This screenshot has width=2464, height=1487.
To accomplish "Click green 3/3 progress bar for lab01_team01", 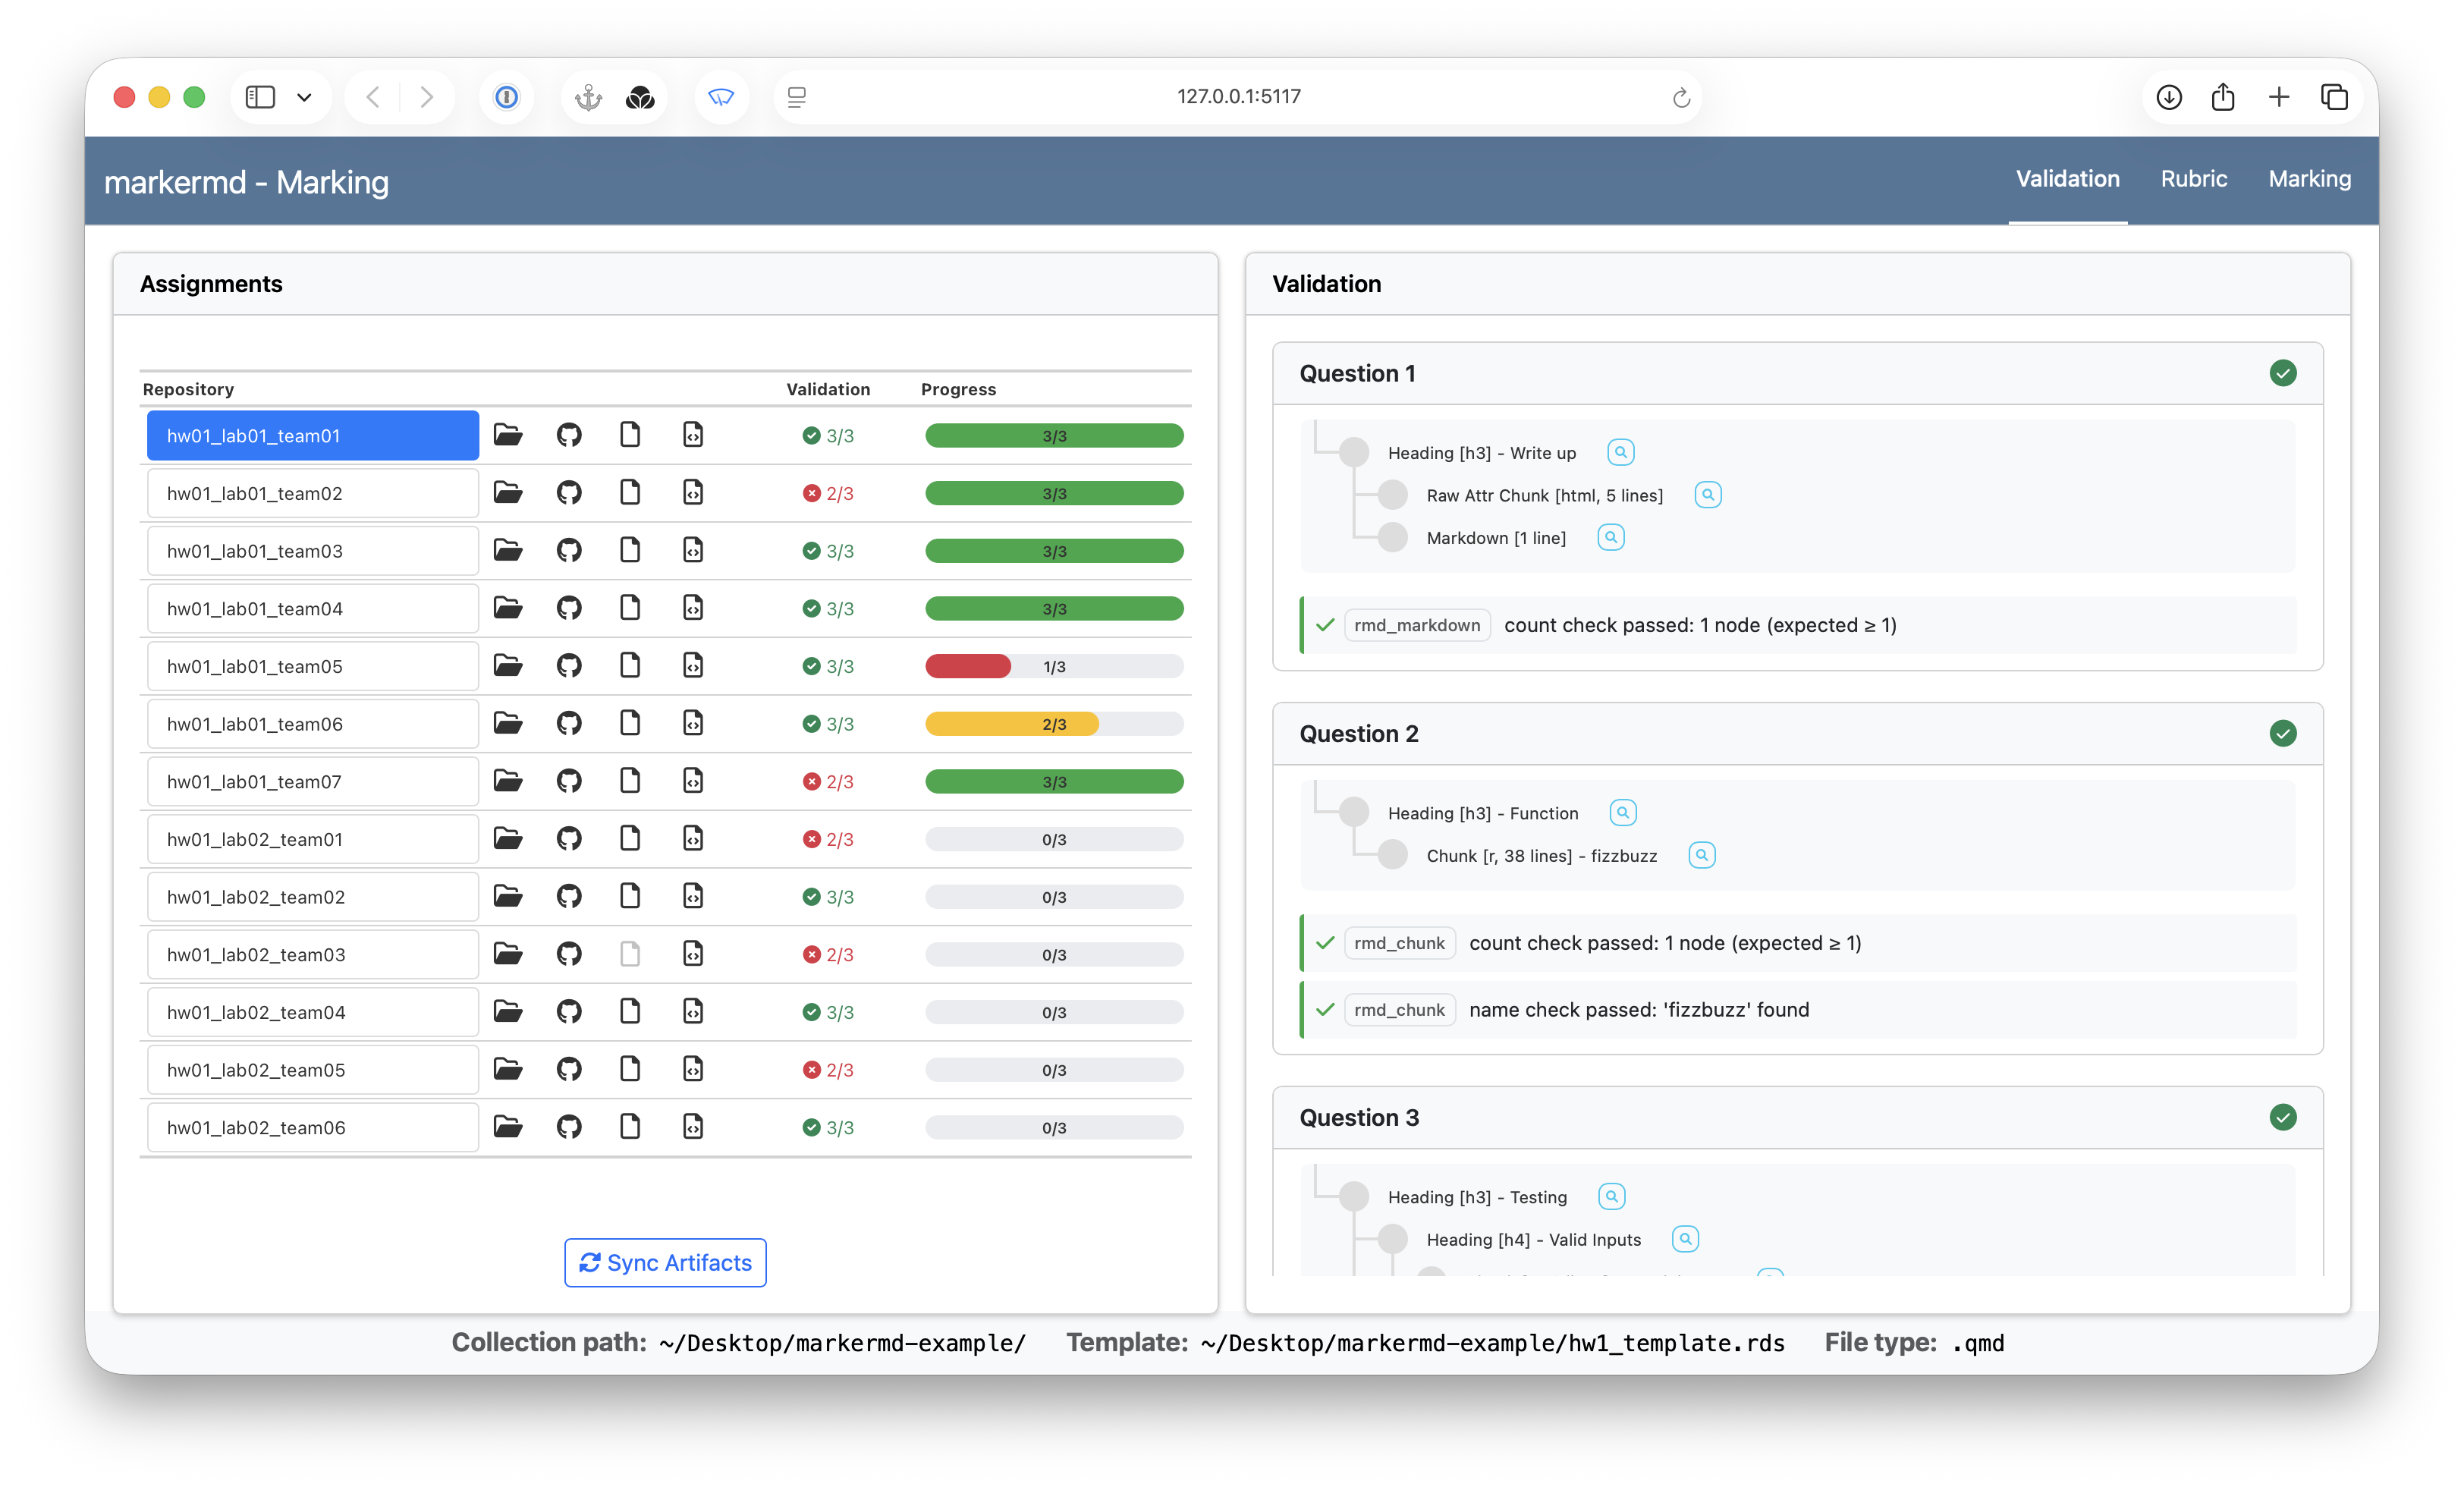I will click(x=1054, y=436).
